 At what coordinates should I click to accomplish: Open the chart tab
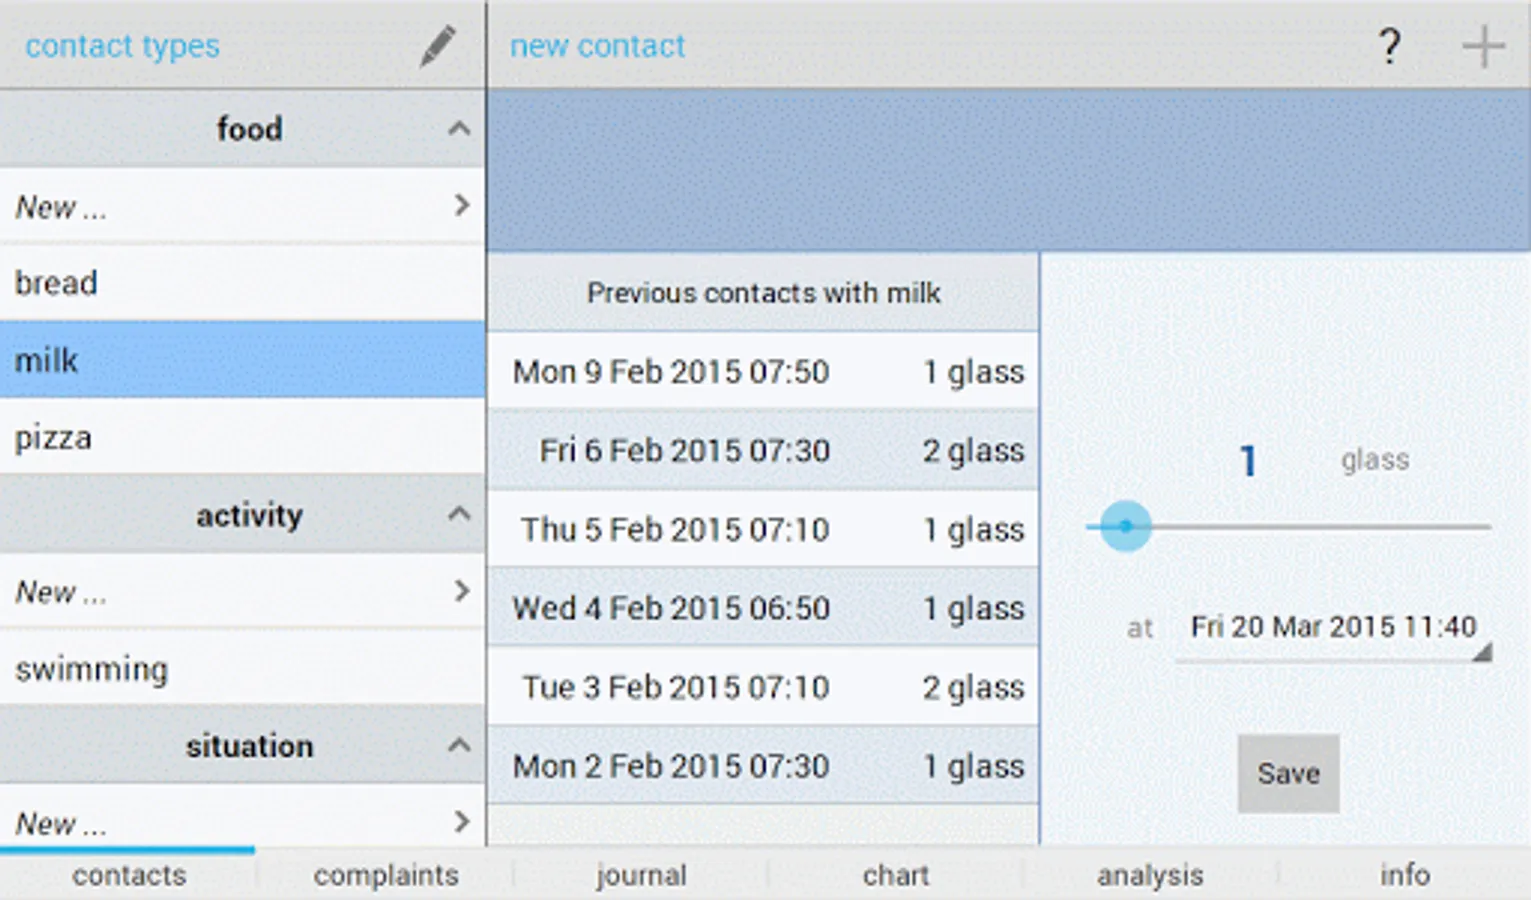click(896, 875)
